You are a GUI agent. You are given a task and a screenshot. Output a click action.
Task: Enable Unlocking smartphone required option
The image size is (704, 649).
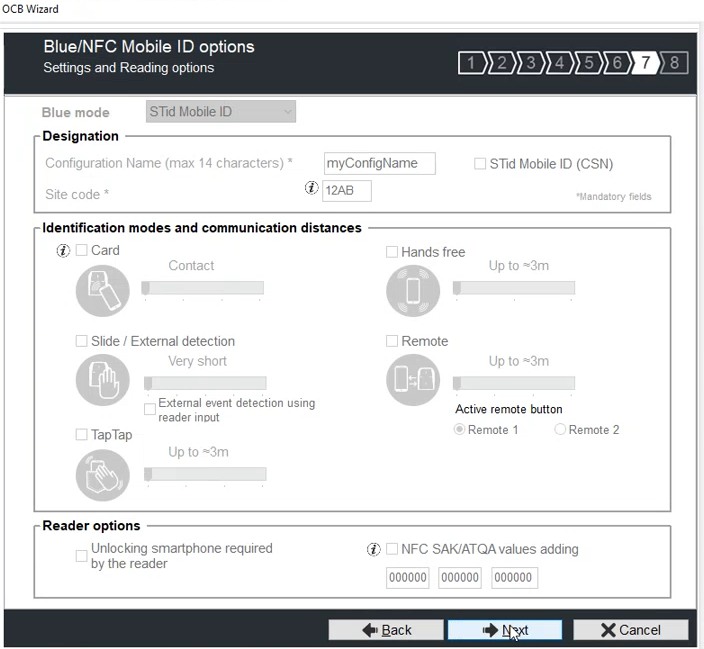82,555
